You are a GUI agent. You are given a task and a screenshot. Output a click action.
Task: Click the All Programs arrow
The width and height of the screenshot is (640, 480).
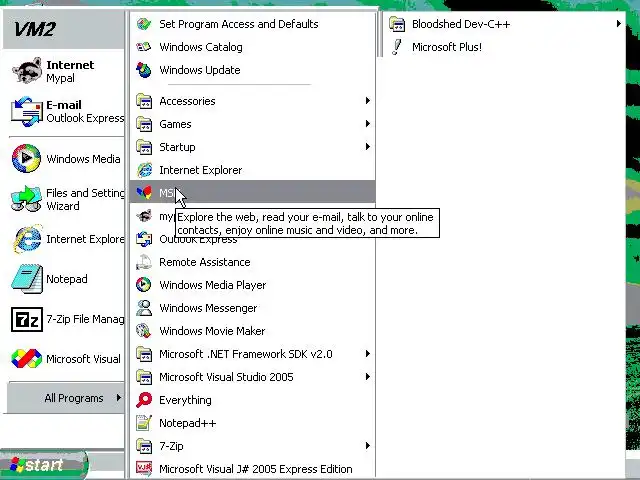point(118,398)
